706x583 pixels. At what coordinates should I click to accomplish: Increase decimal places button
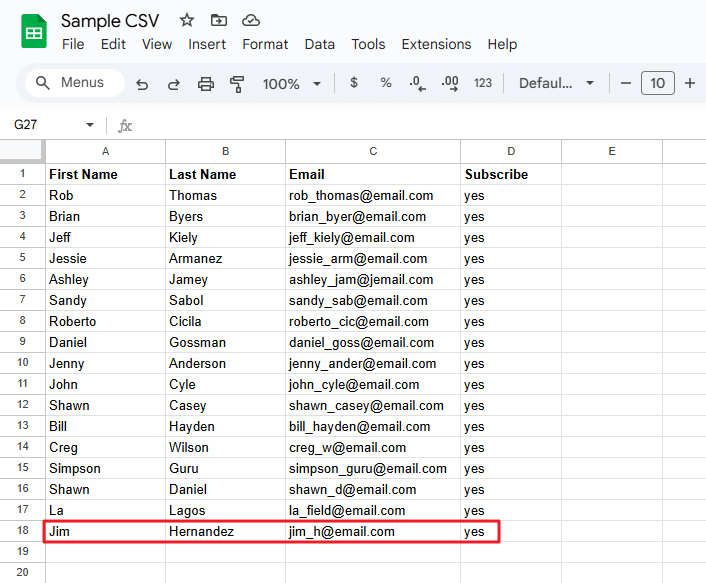tap(449, 83)
